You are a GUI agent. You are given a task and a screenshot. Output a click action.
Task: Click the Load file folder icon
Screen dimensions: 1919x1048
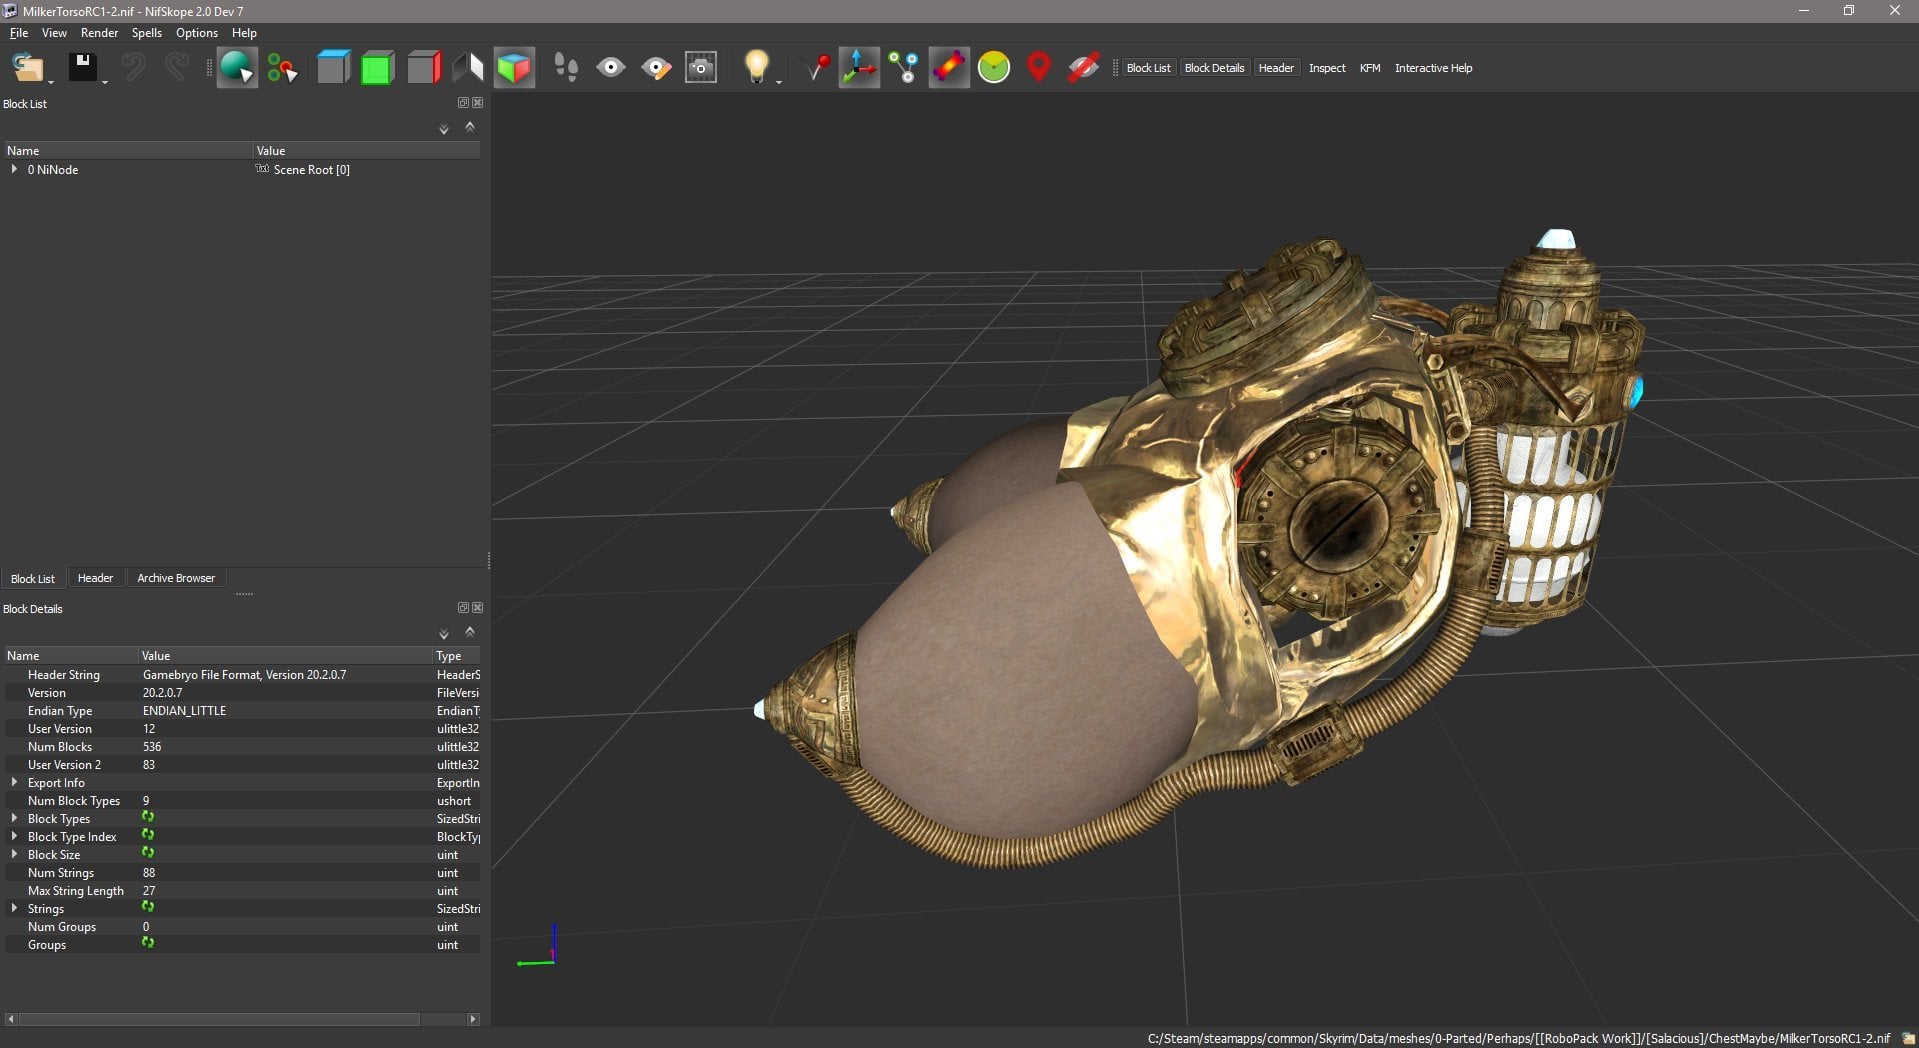click(x=27, y=68)
